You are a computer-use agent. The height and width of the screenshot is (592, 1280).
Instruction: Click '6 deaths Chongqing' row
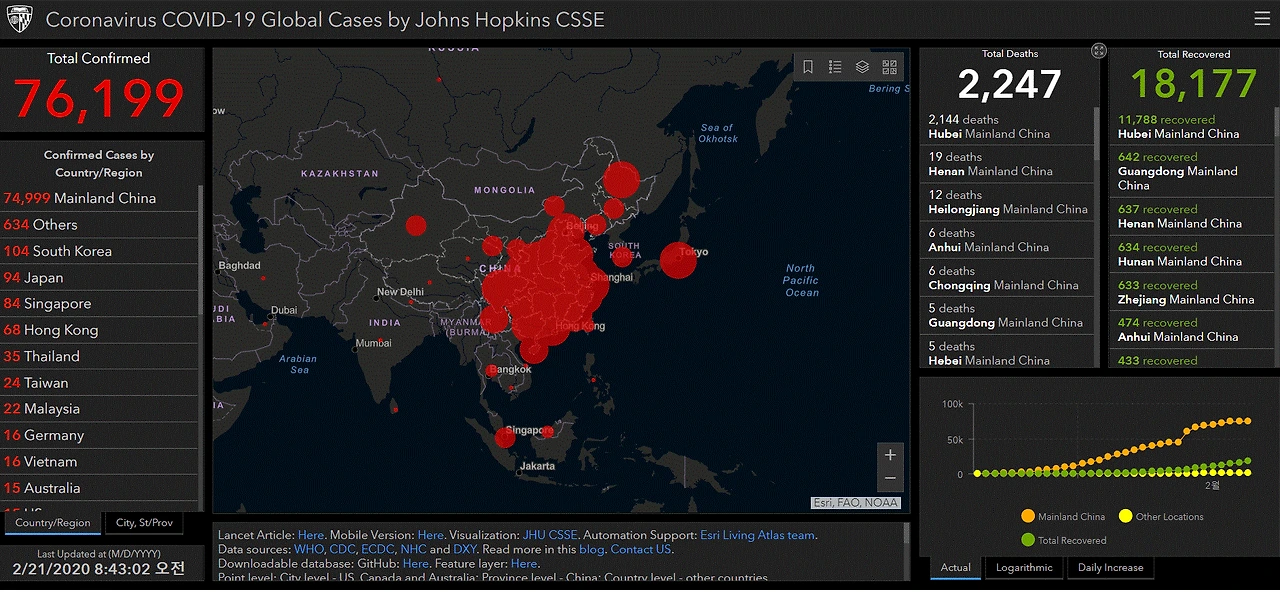coord(1006,278)
